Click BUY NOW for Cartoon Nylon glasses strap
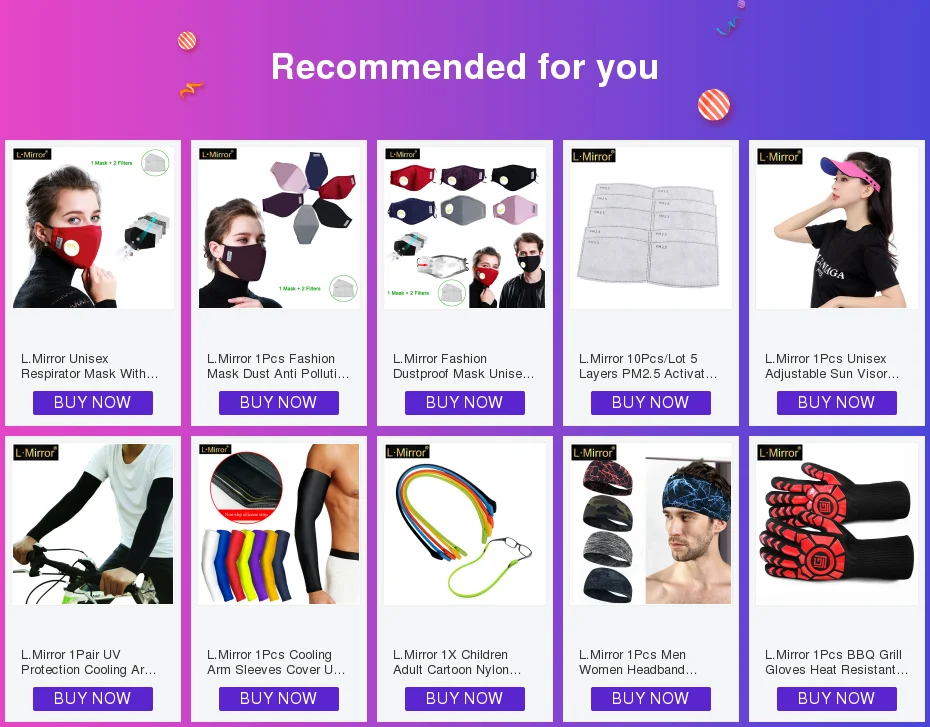The width and height of the screenshot is (930, 727). (x=464, y=699)
